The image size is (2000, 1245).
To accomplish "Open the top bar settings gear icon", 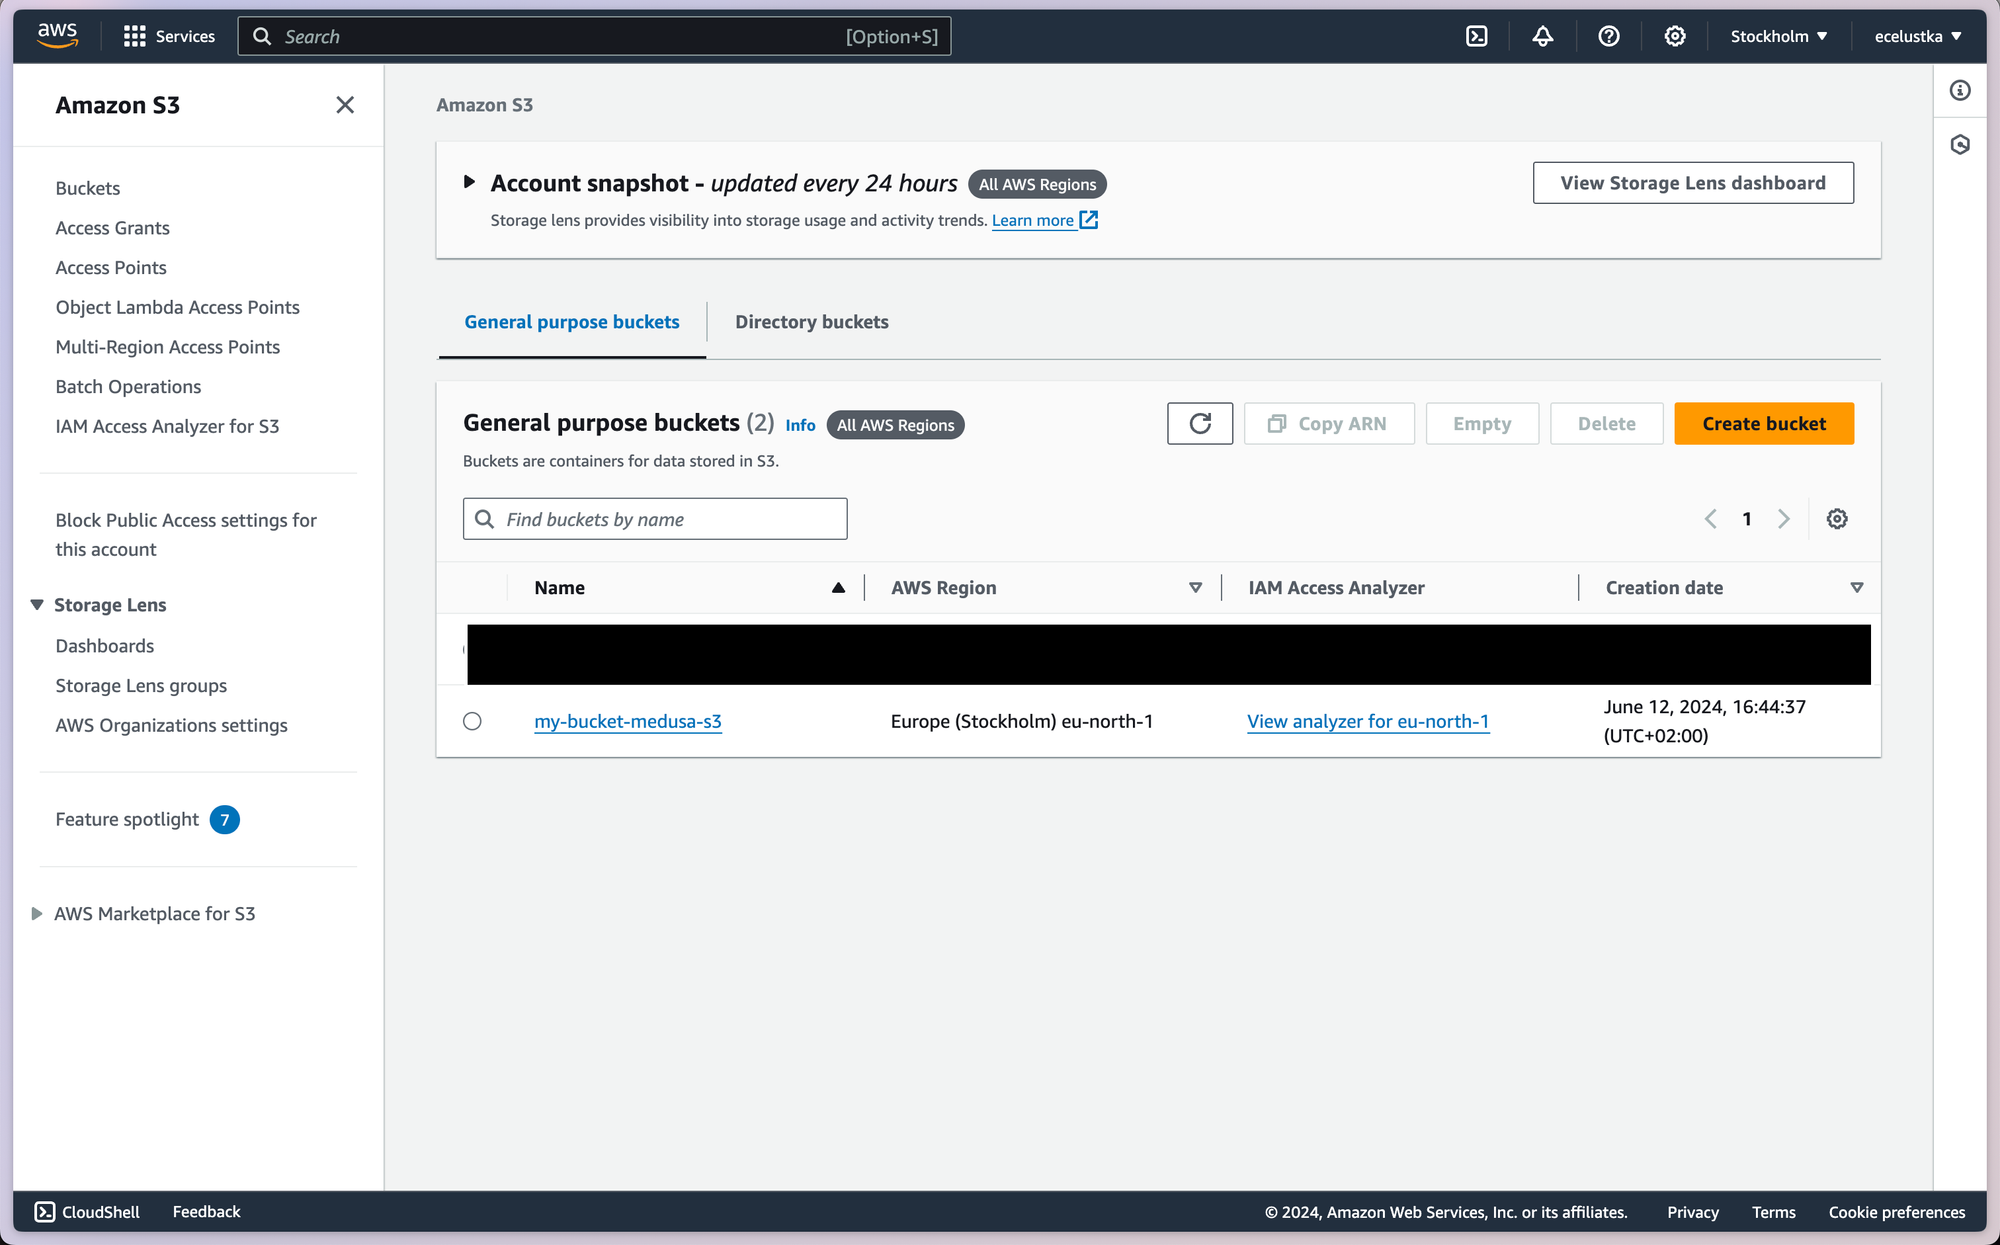I will click(1675, 37).
